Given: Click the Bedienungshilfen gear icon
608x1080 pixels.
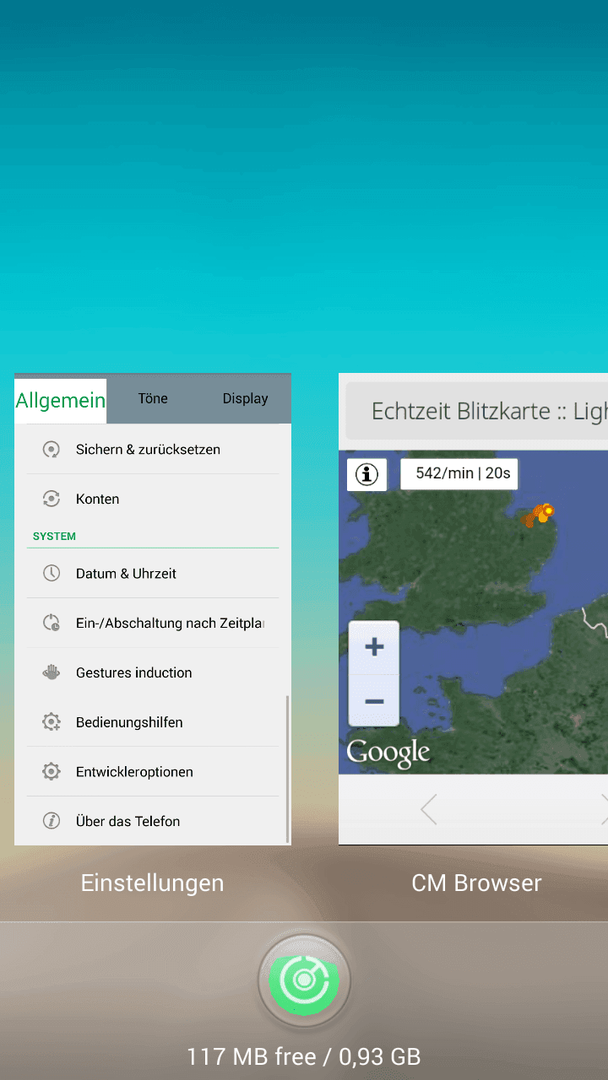Looking at the screenshot, I should (x=51, y=722).
